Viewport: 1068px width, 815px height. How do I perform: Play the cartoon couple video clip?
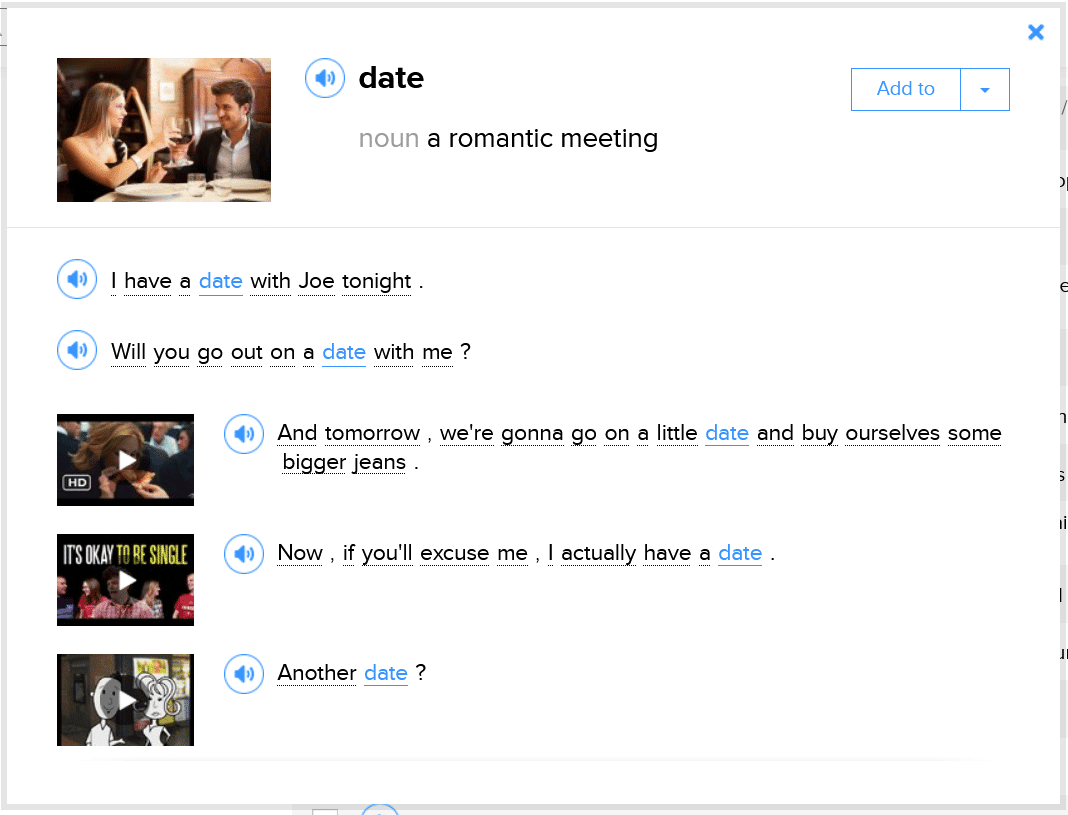(126, 700)
